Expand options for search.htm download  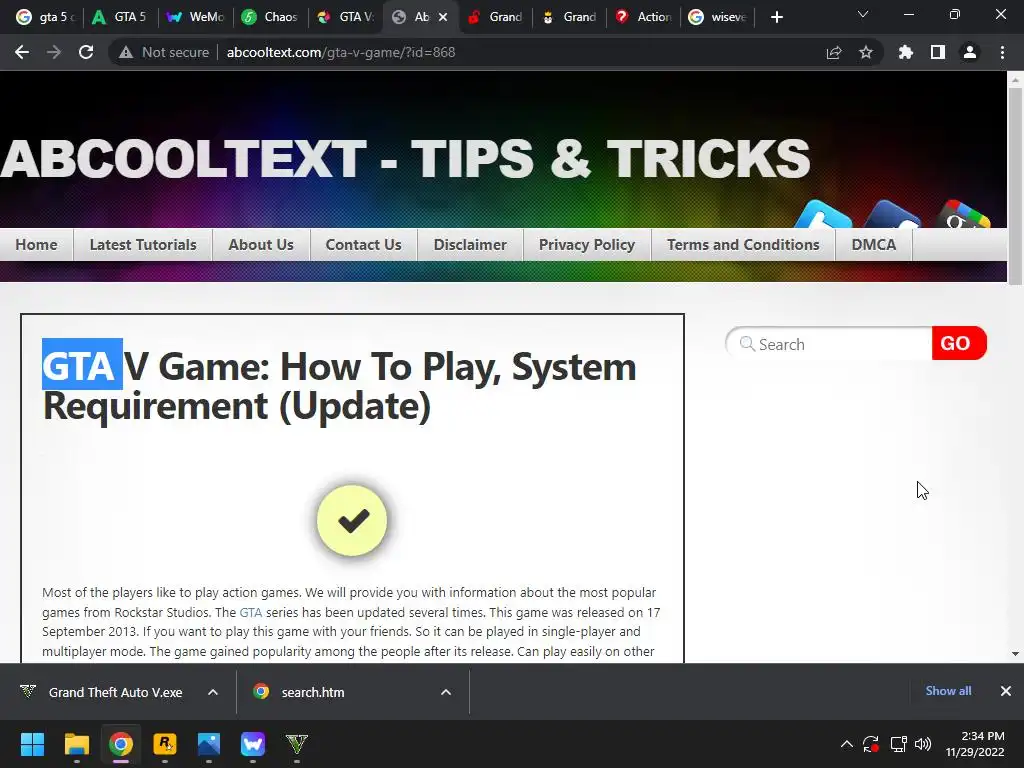point(446,692)
